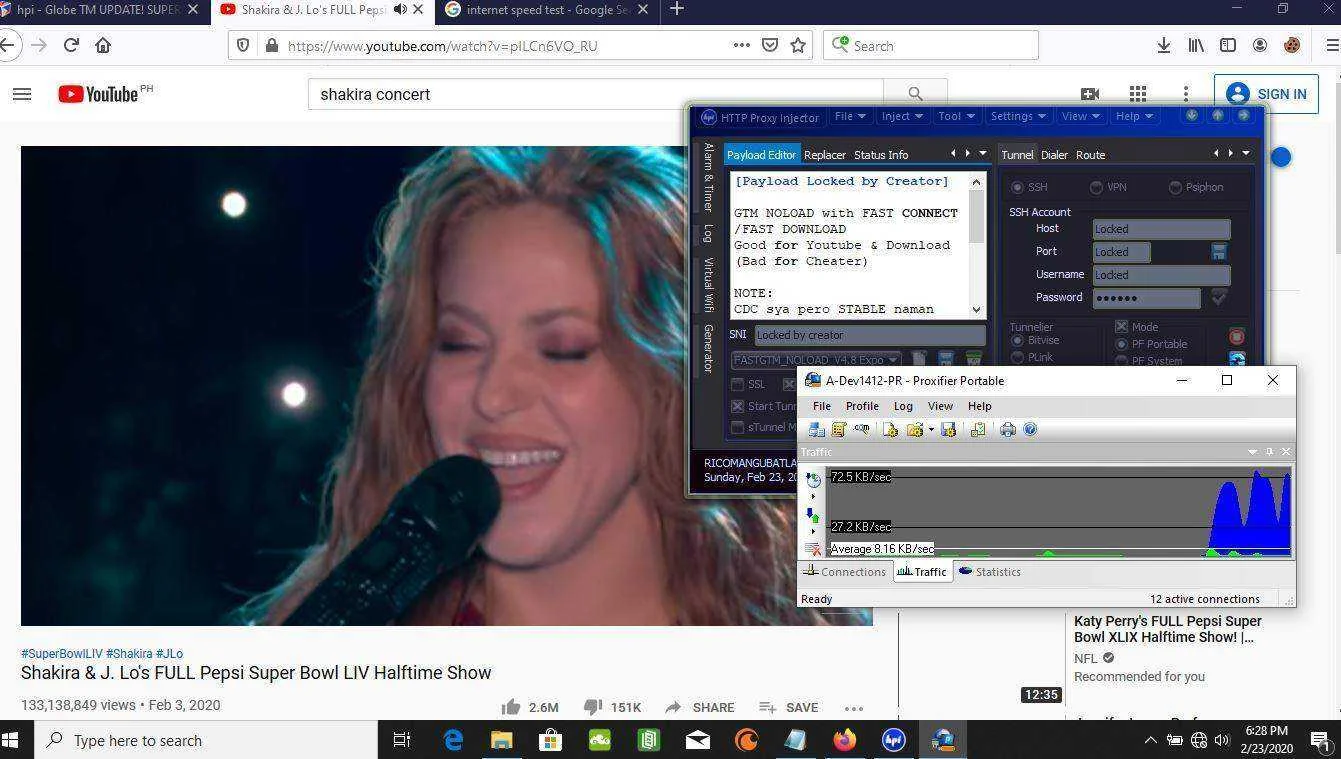Open Injector Tool dropdown menu

[x=956, y=116]
